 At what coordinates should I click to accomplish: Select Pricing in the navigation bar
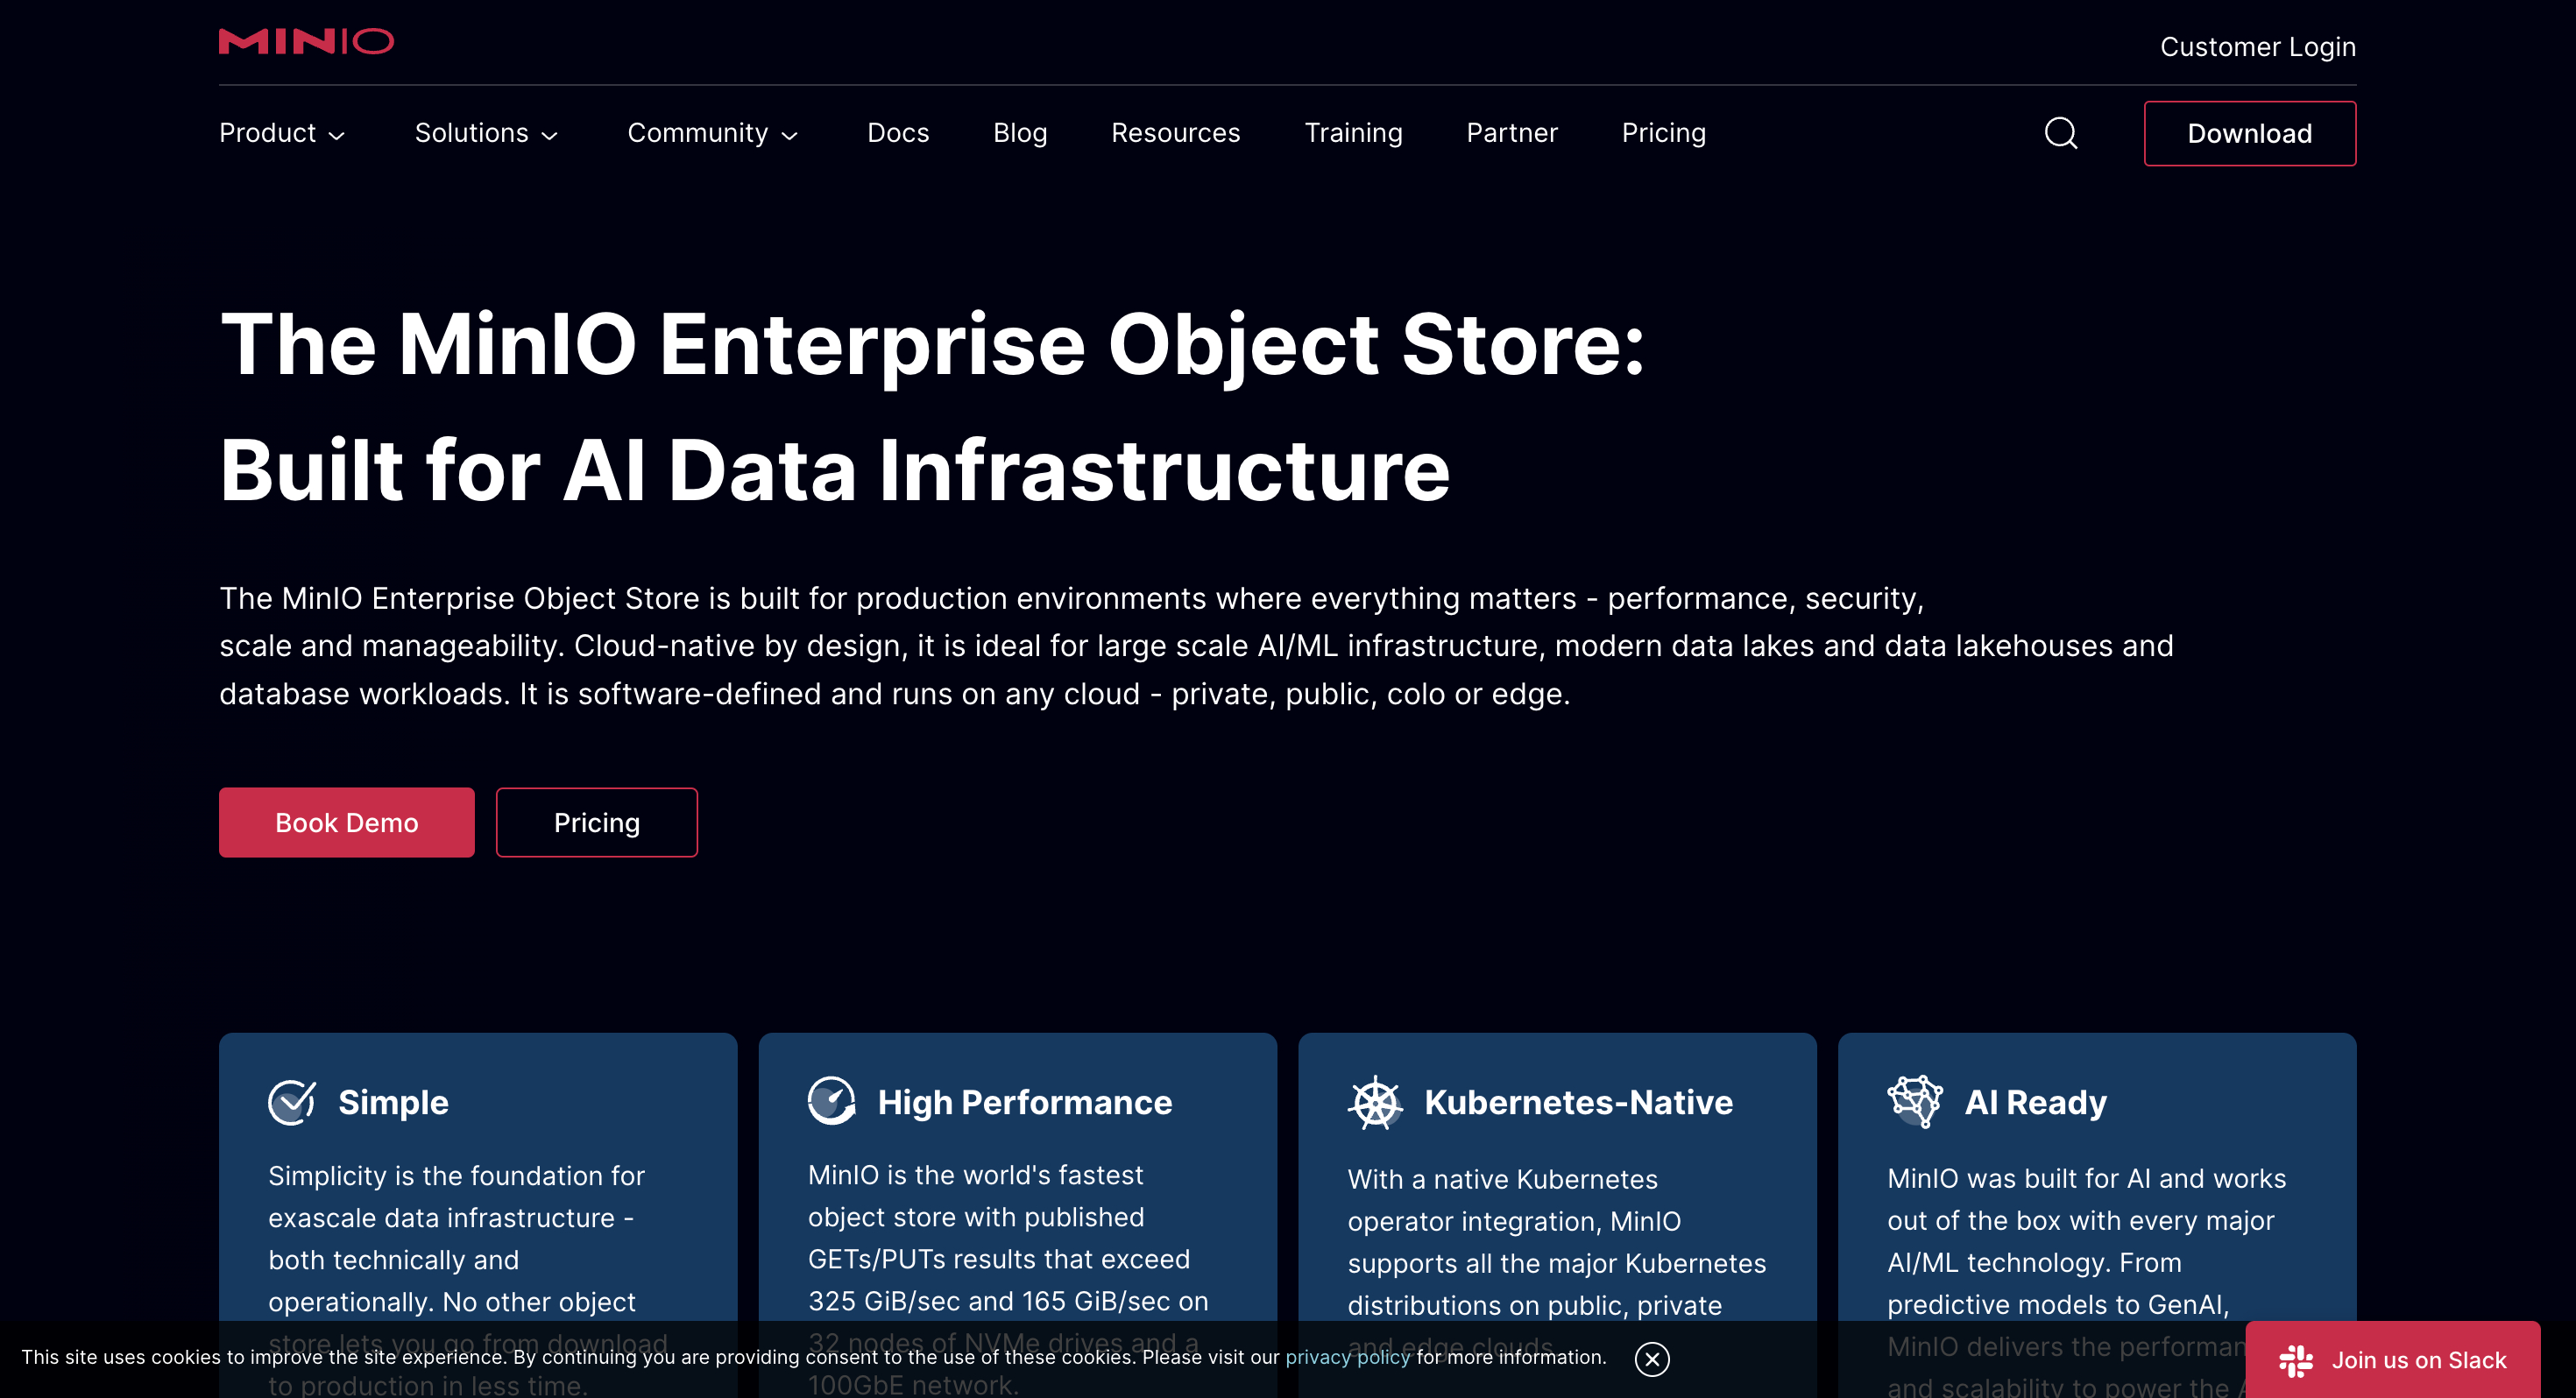(1664, 133)
